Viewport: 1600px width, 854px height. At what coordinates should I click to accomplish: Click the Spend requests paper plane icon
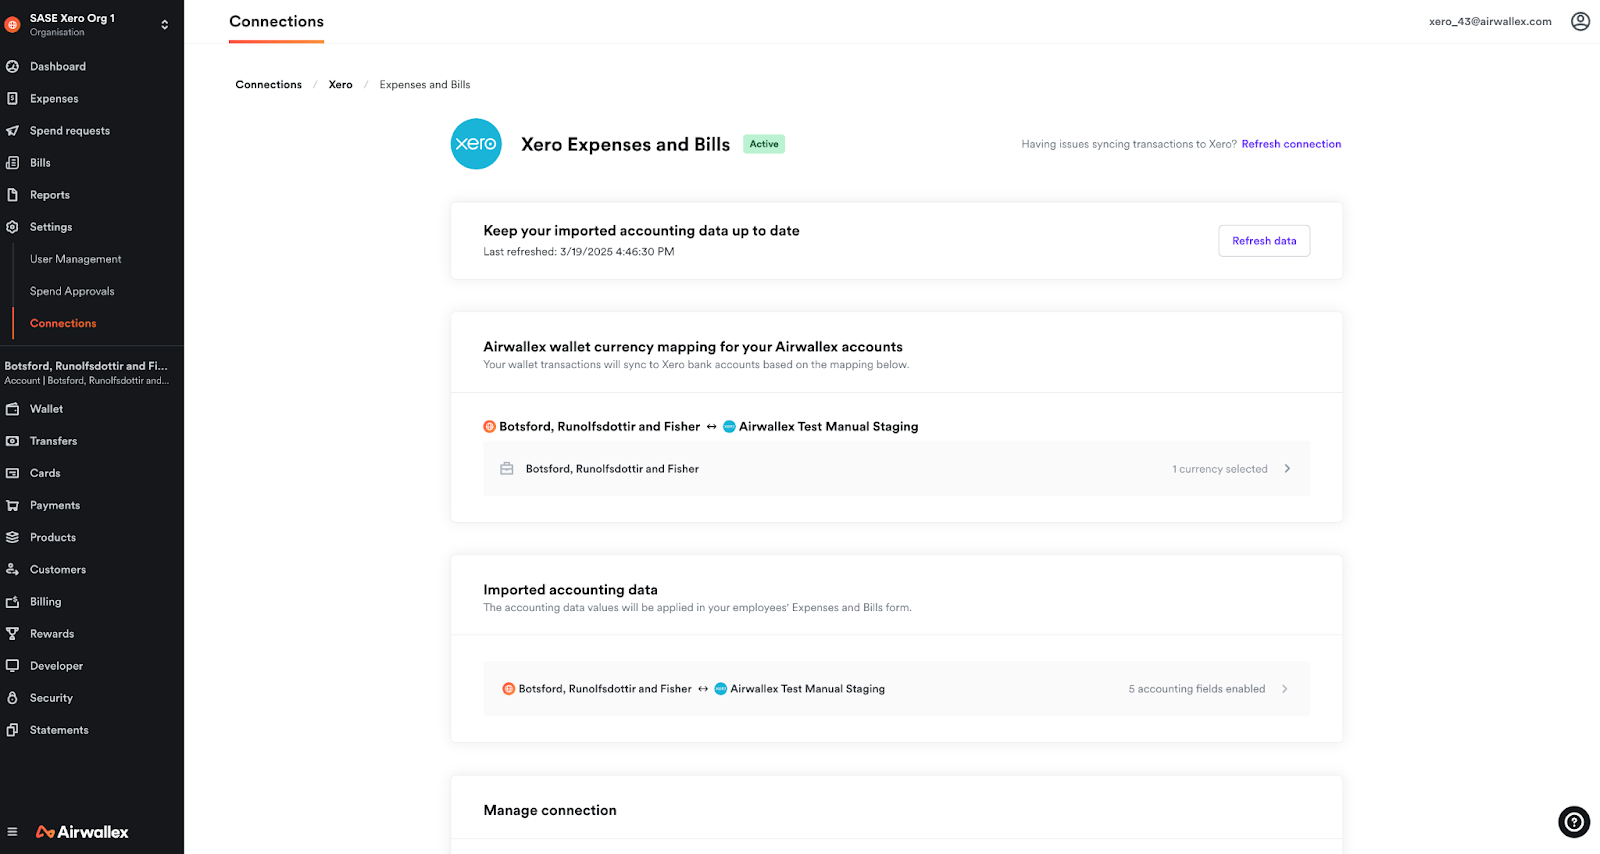[12, 130]
